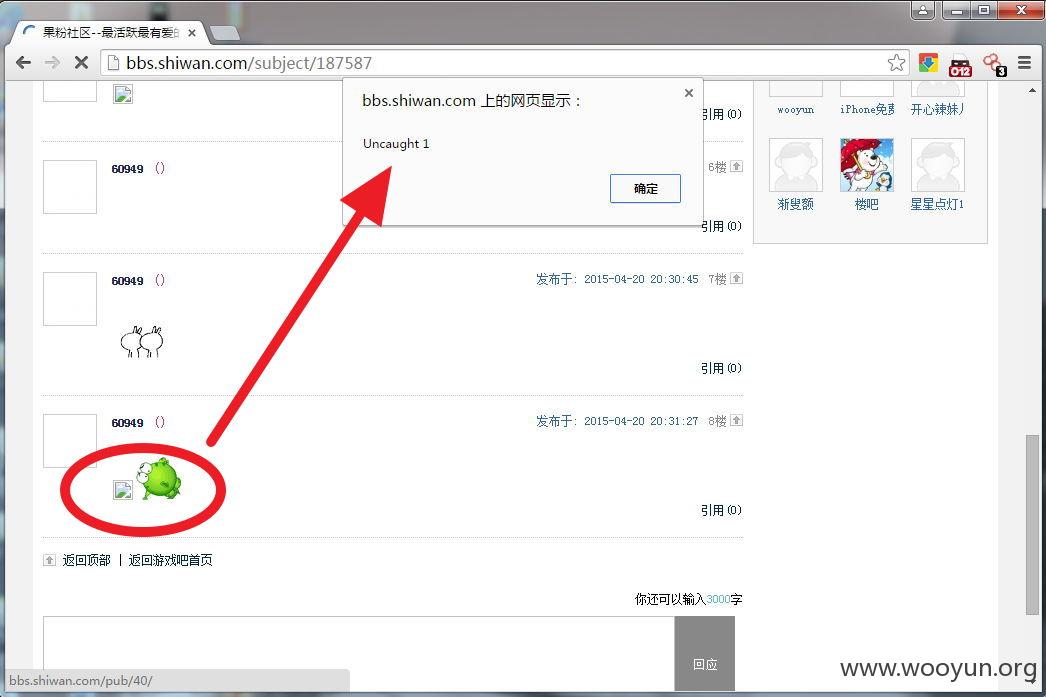Click the wooyun user name
This screenshot has width=1046, height=697.
pyautogui.click(x=796, y=109)
